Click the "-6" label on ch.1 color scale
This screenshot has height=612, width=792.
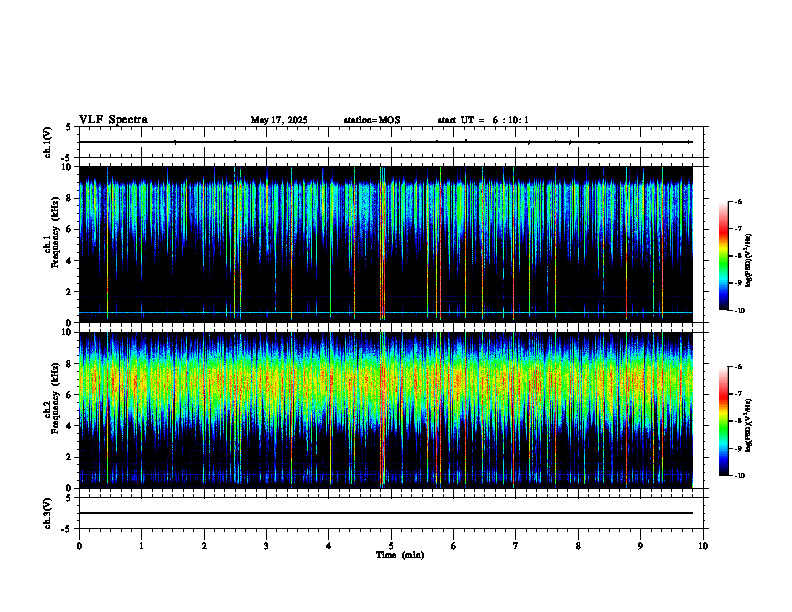tap(738, 201)
